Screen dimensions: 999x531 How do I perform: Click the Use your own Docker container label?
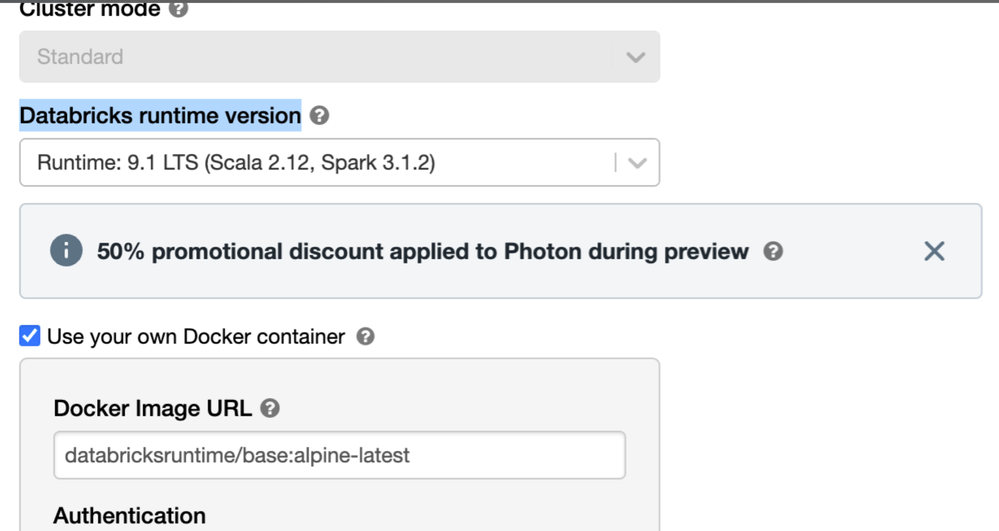[196, 337]
